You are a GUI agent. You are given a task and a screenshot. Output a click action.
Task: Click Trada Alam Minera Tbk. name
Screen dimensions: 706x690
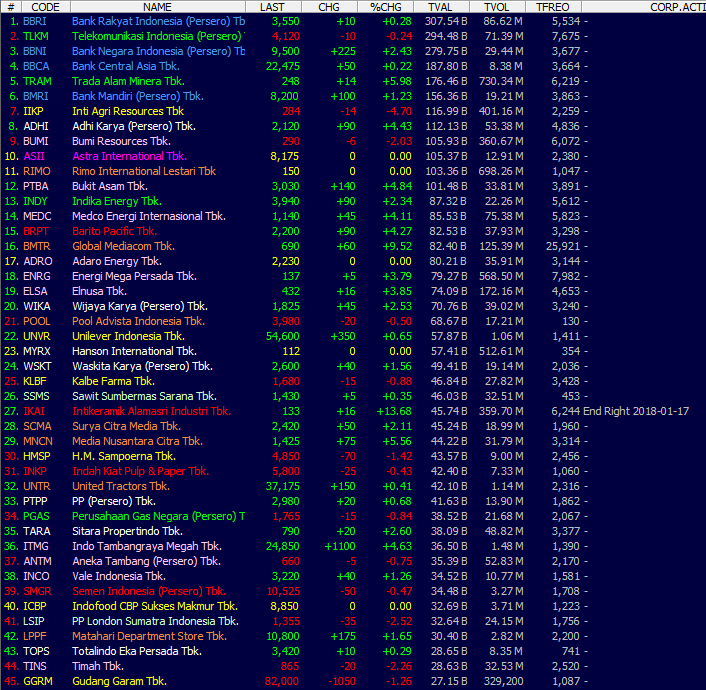[x=128, y=81]
